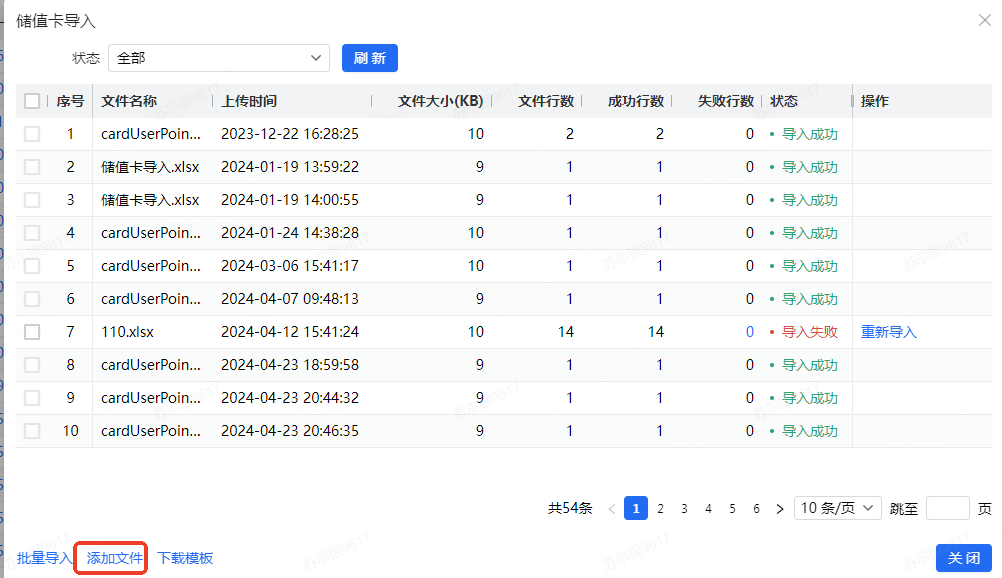
Task: Select all rows with header checkbox
Action: [32, 101]
